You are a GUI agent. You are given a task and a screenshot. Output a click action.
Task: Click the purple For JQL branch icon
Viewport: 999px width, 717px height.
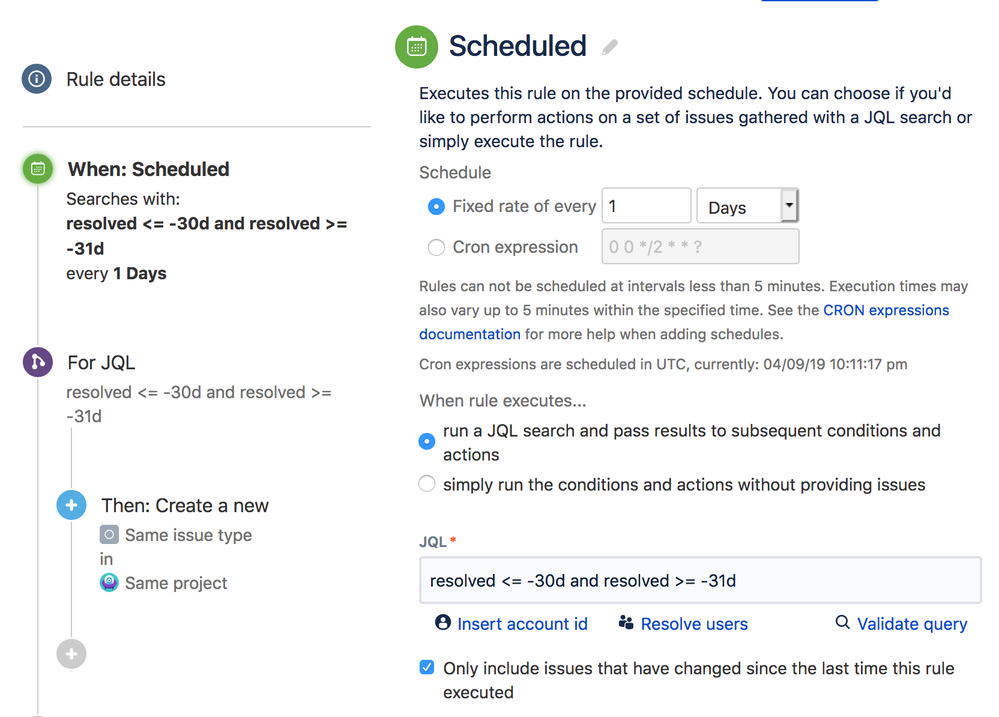click(37, 363)
